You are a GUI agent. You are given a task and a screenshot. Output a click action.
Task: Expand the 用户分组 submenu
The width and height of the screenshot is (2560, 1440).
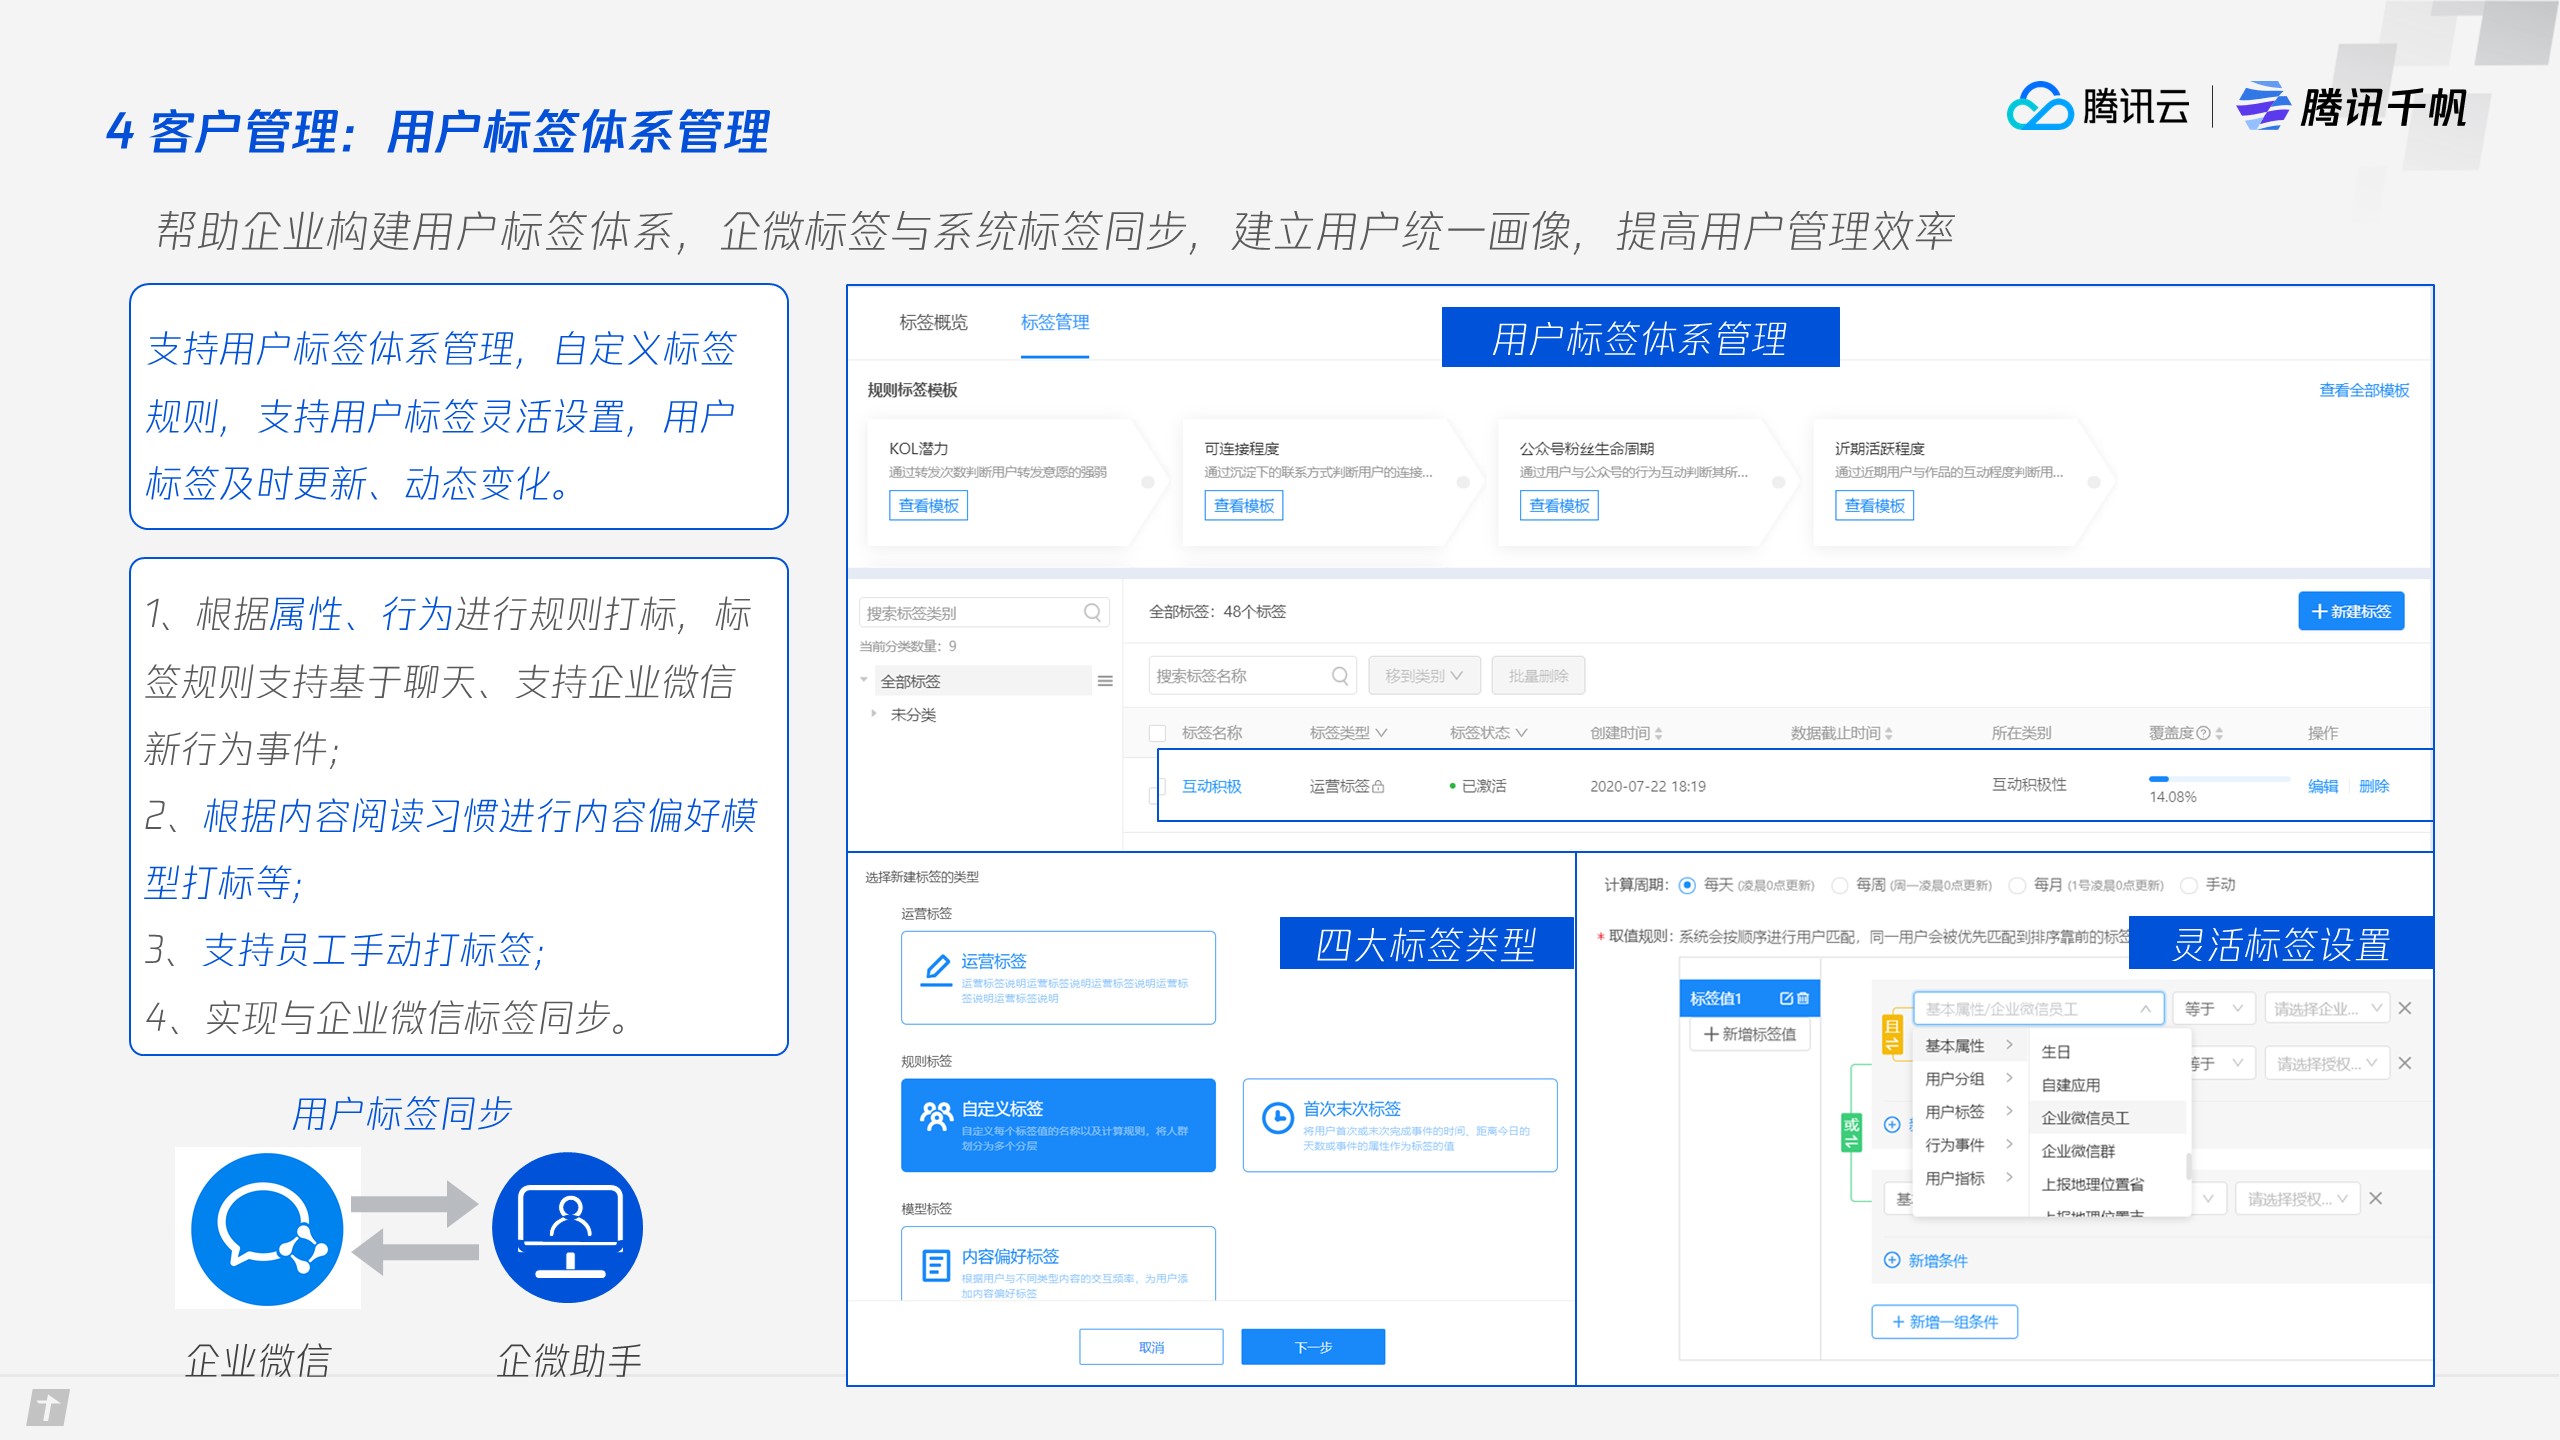click(1968, 1078)
